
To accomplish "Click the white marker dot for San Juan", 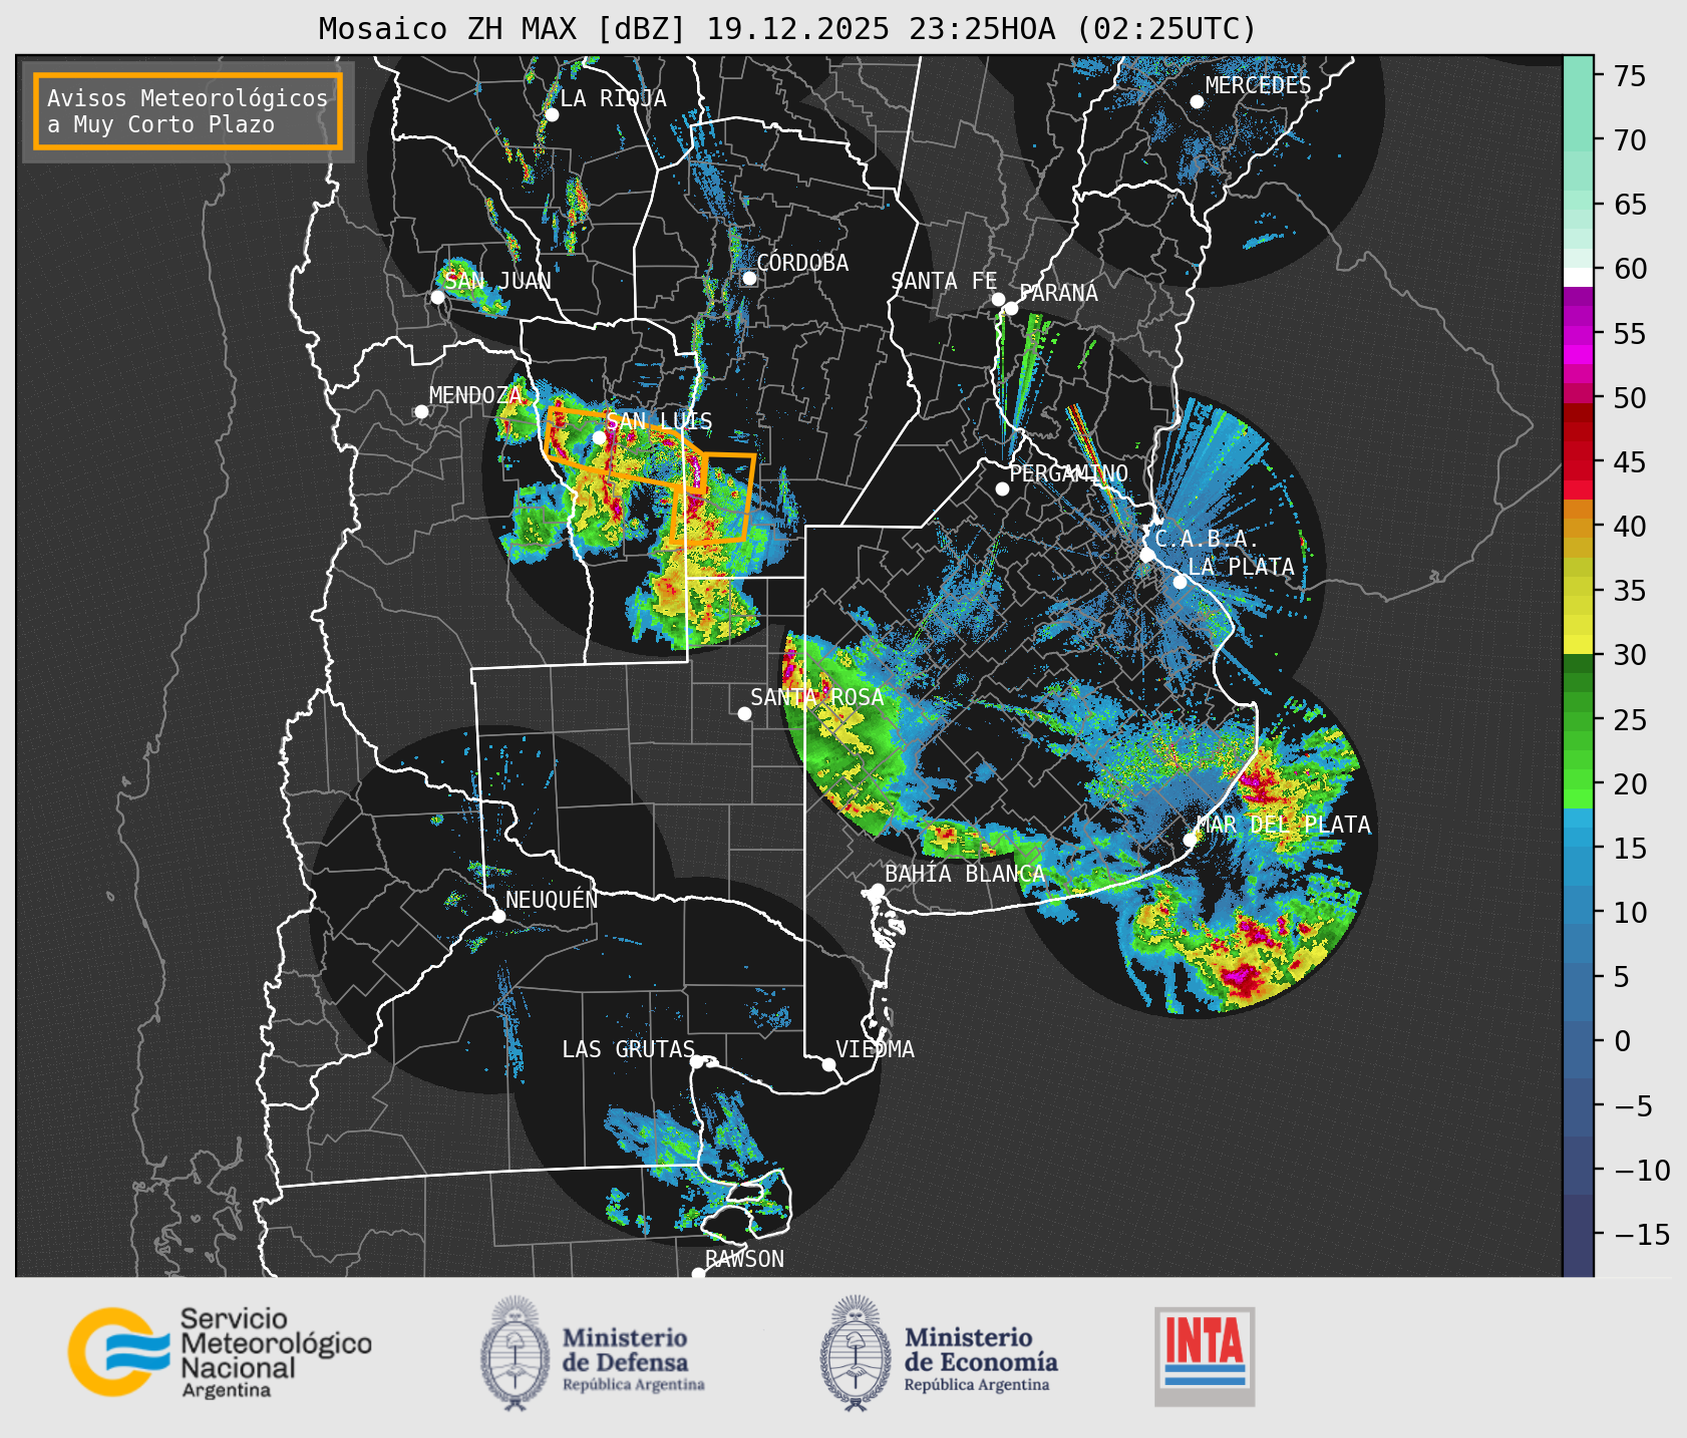I will pos(438,297).
